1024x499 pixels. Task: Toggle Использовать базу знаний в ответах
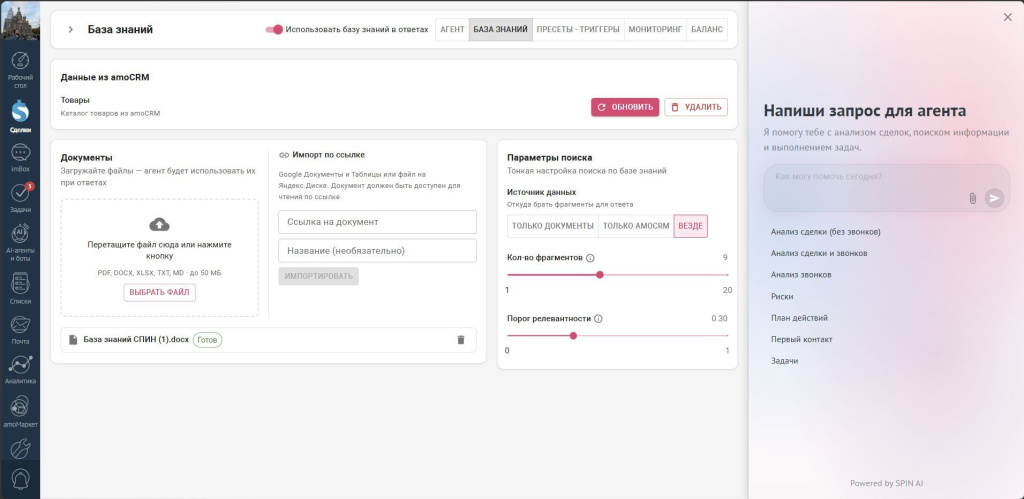274,29
